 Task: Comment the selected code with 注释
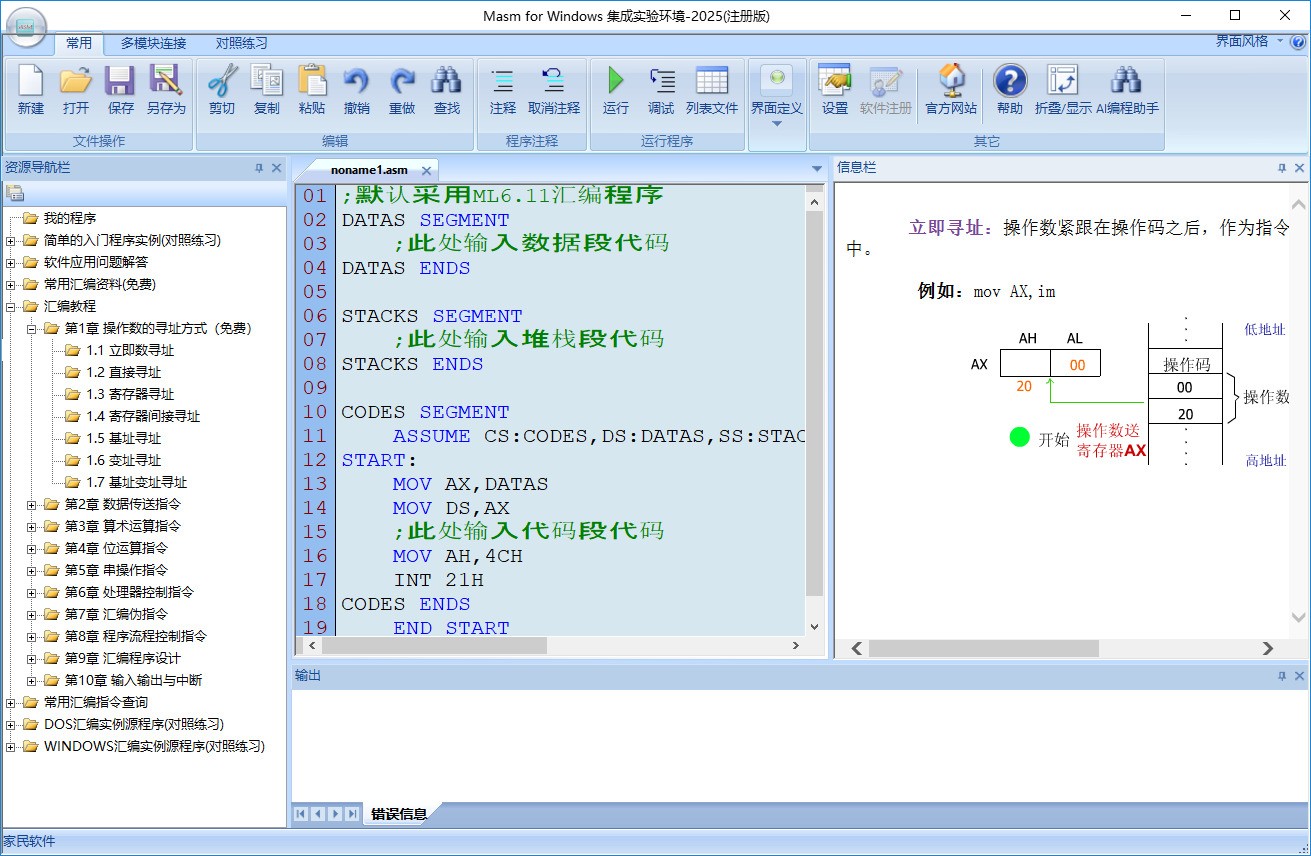point(502,90)
